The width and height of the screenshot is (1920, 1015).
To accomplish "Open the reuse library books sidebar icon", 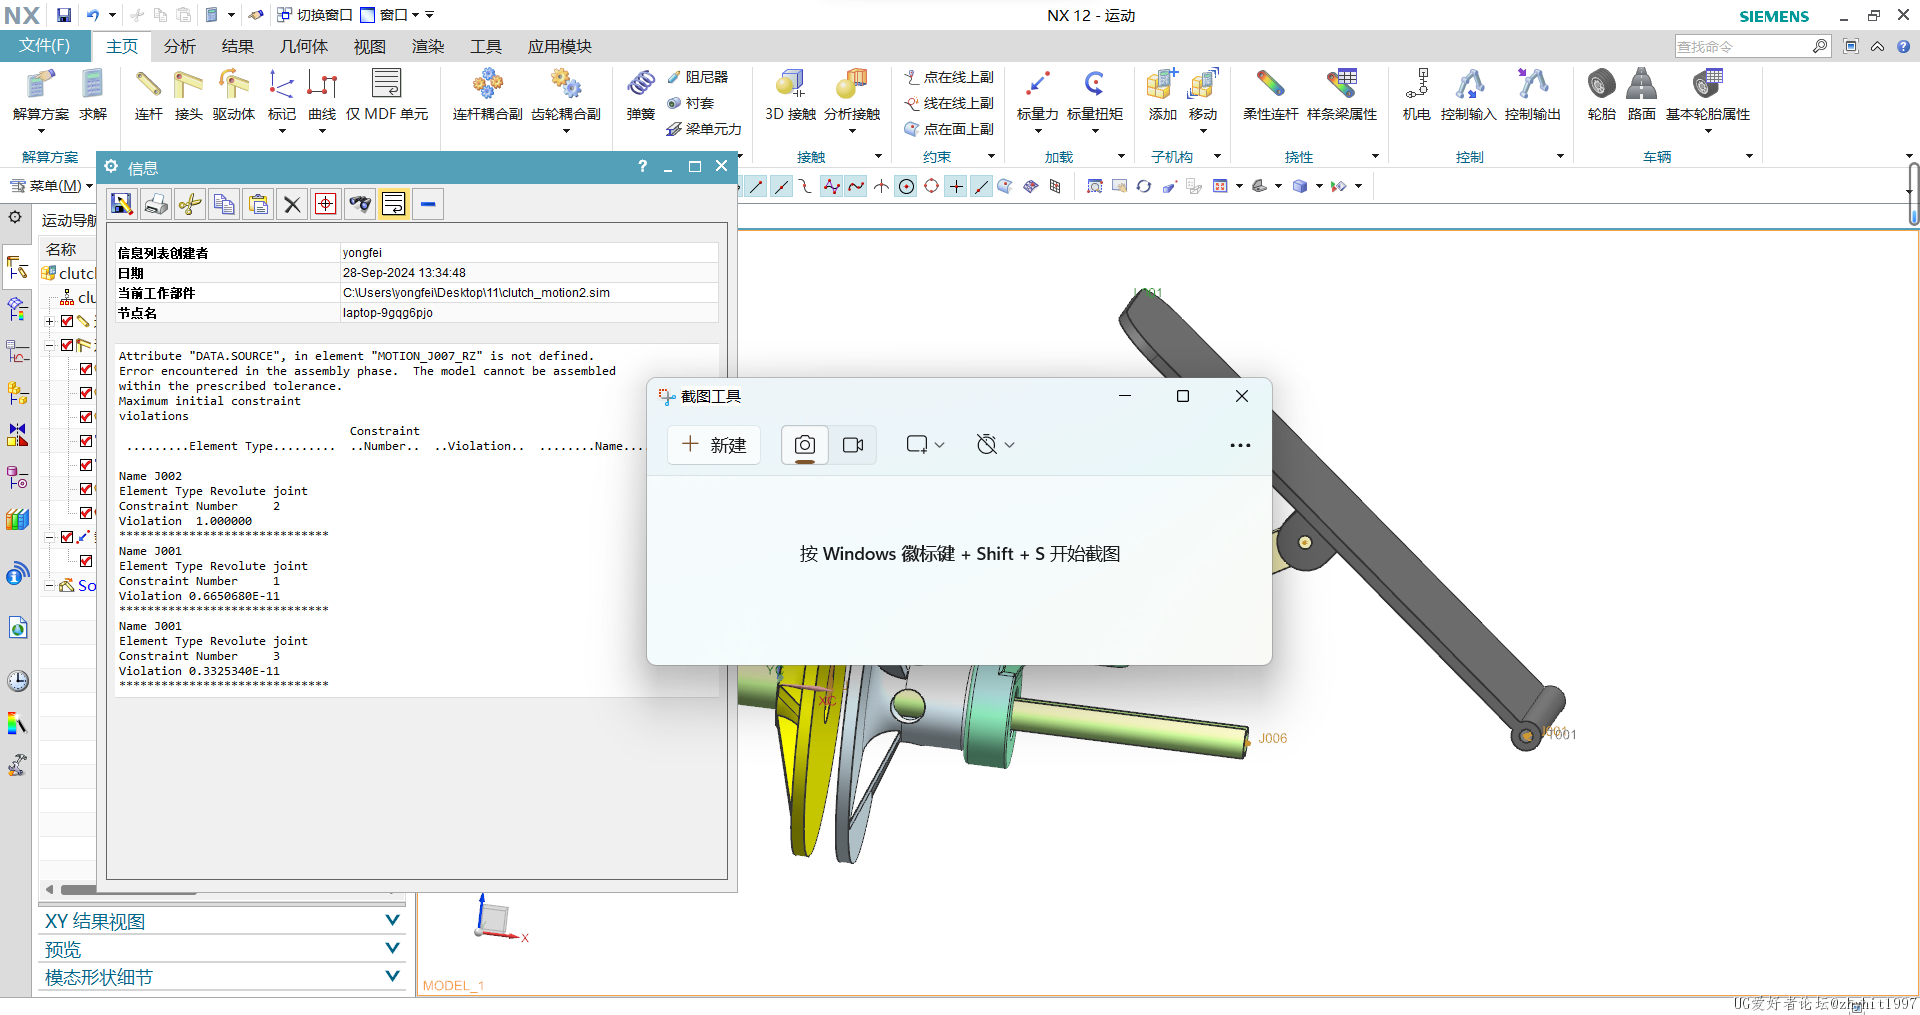I will pyautogui.click(x=17, y=519).
